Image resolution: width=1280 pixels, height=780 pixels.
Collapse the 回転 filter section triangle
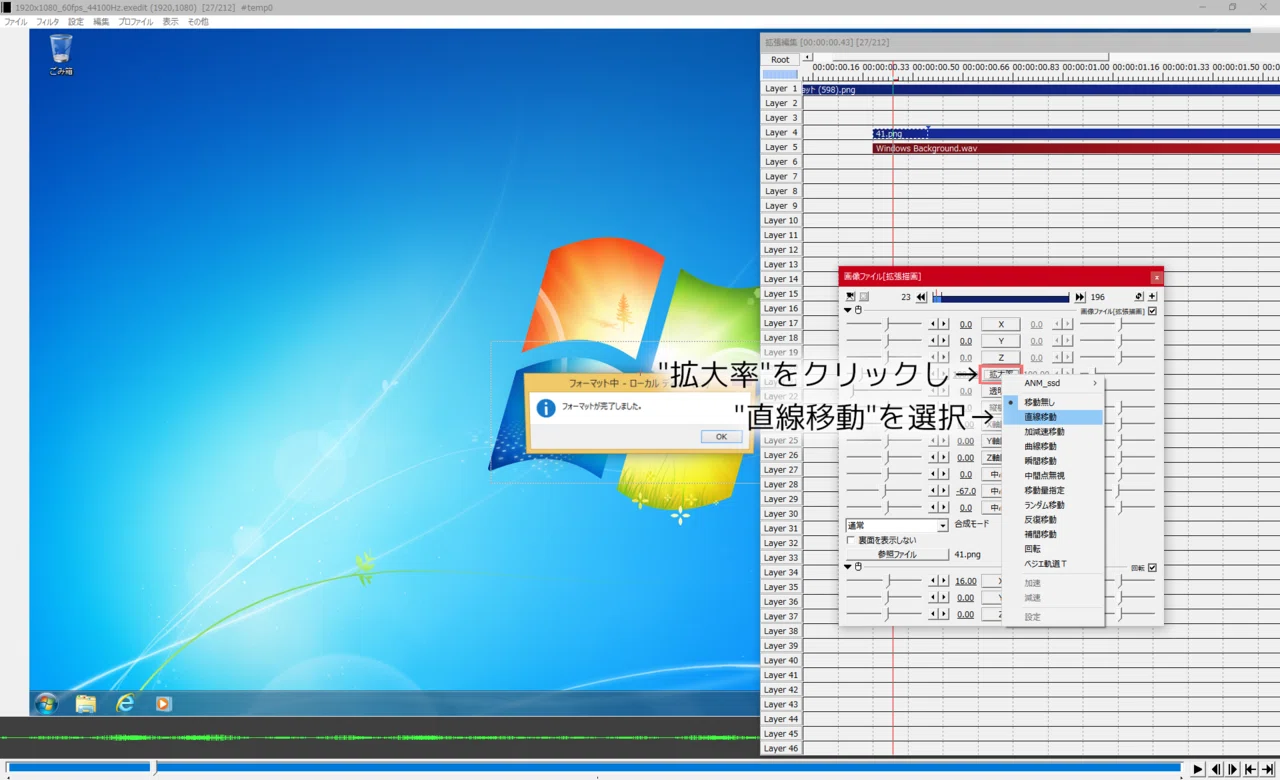pyautogui.click(x=848, y=567)
